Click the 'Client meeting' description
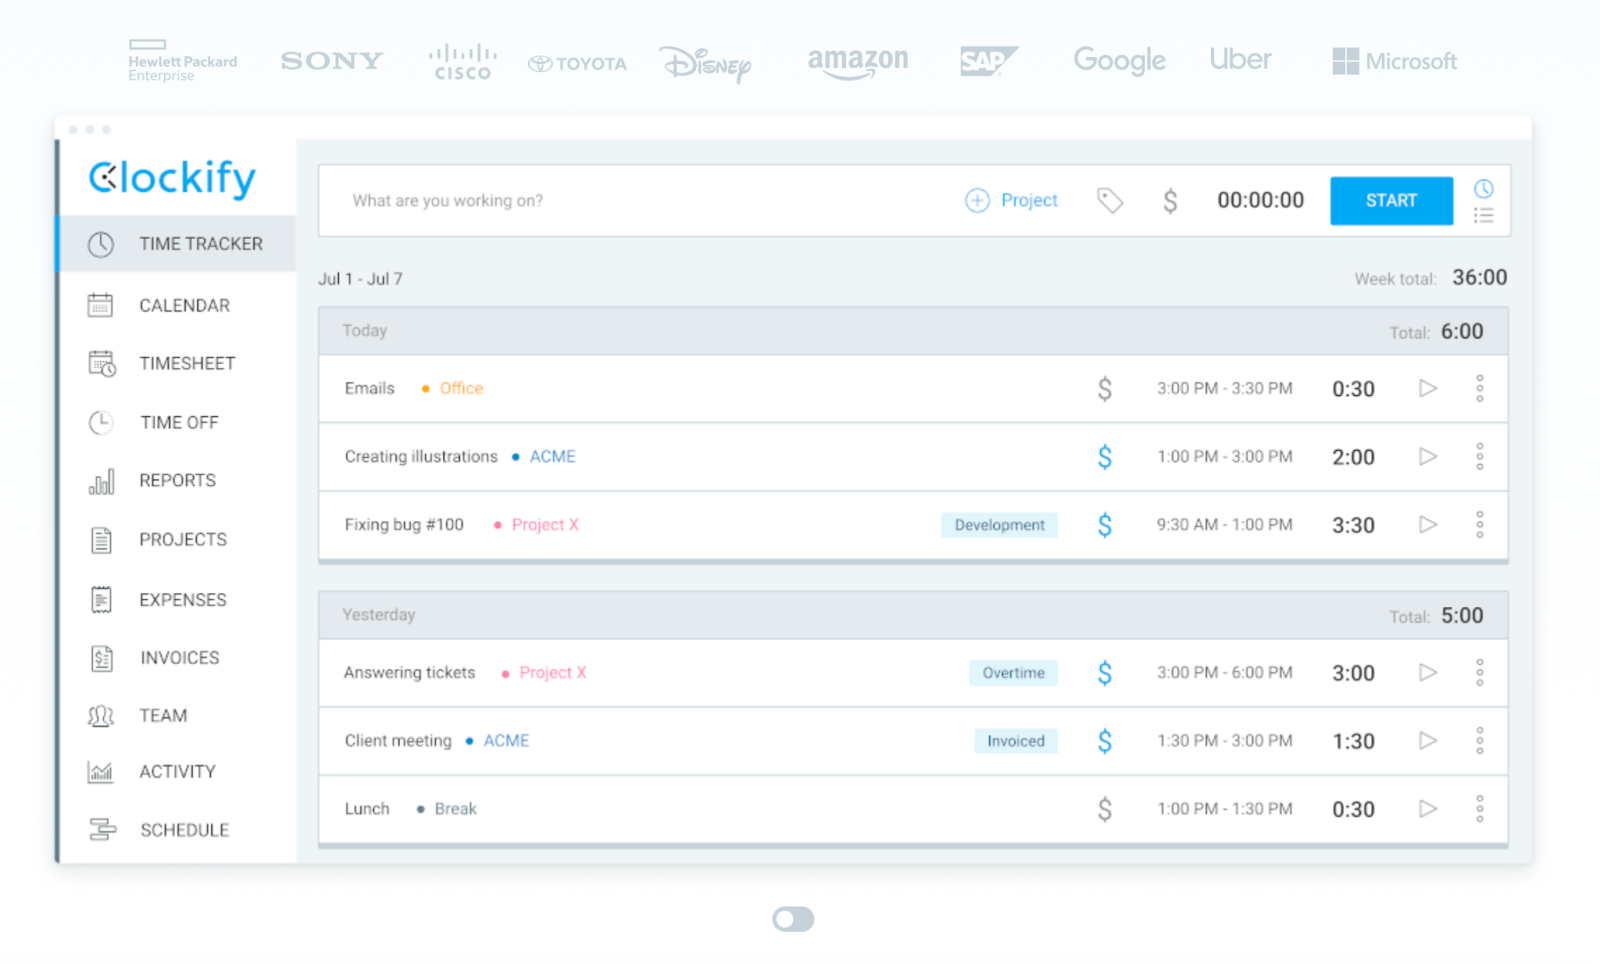Screen dimensions: 1600x964 pos(398,740)
